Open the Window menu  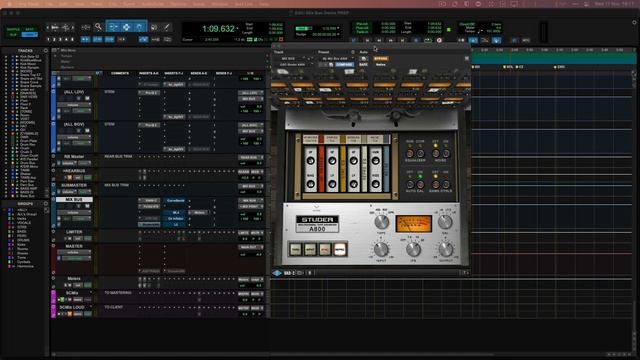coord(220,4)
